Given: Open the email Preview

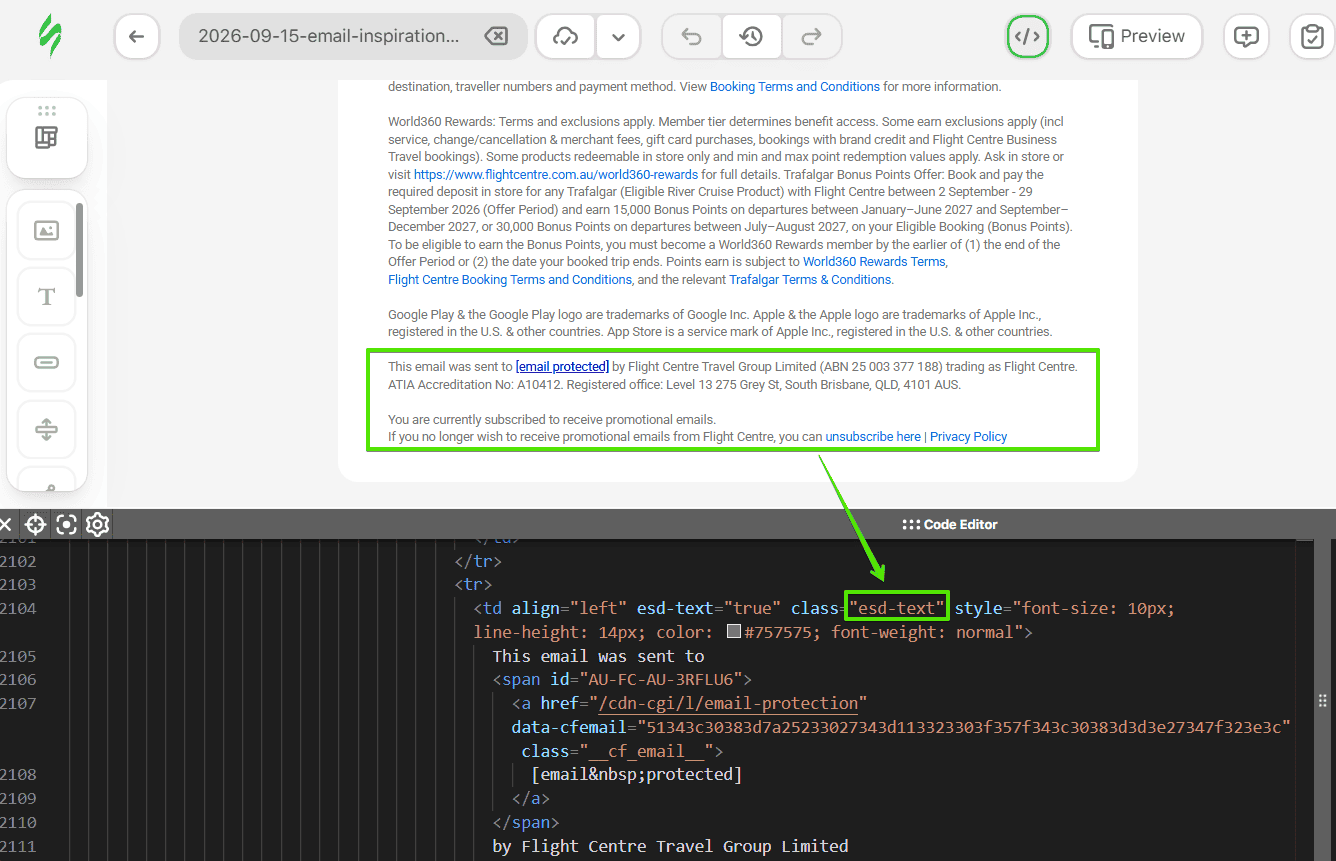Looking at the screenshot, I should point(1136,37).
